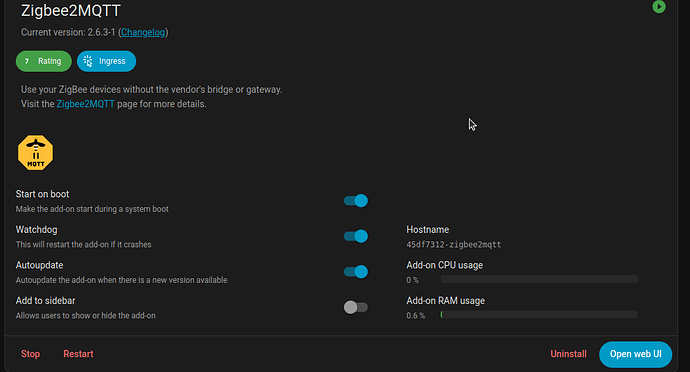
Task: Click the Zigbee2MQTT bee logo
Action: 36,153
